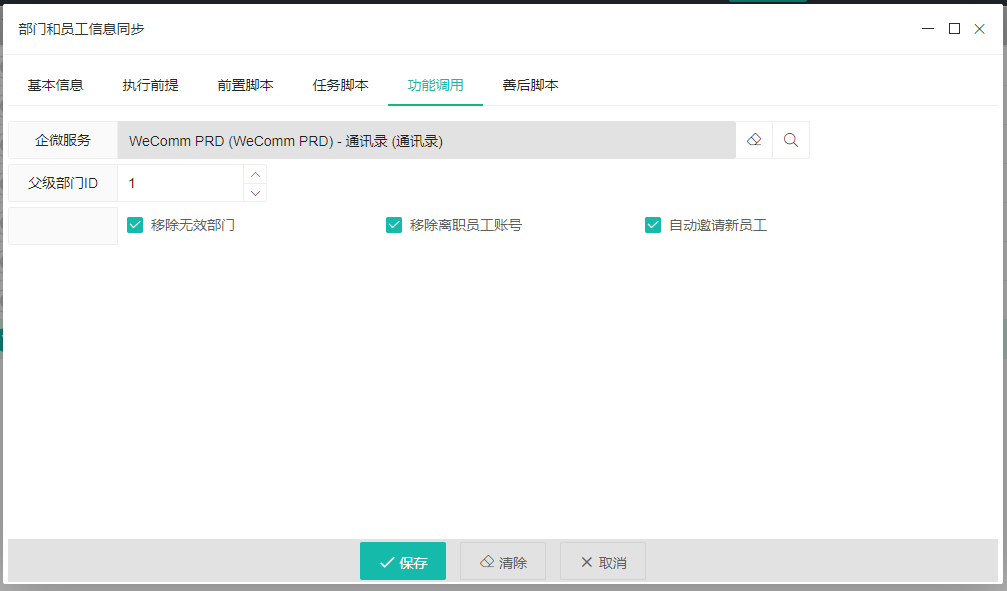Maximize the 部门和员工信息同步 dialog
The width and height of the screenshot is (1007, 591).
click(x=954, y=29)
